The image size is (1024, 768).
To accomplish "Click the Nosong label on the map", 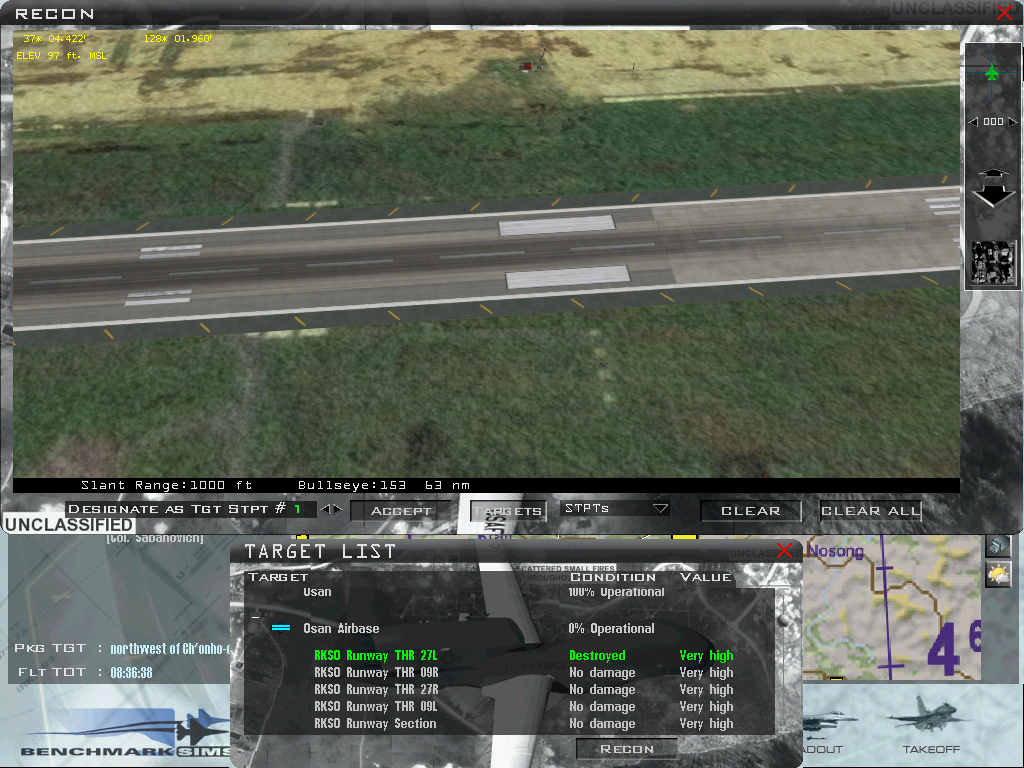I will [835, 551].
